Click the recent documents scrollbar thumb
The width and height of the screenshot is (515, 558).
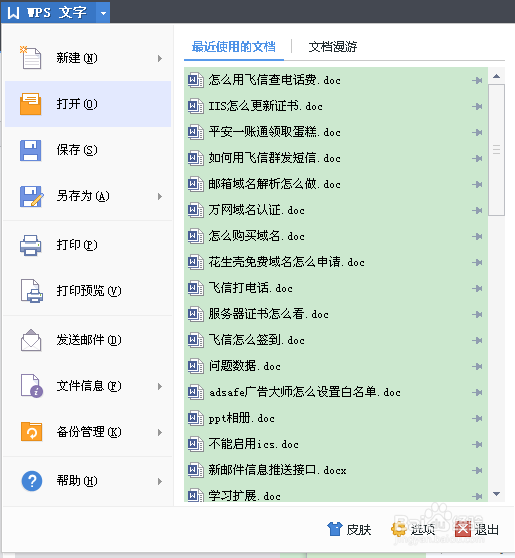coord(496,150)
